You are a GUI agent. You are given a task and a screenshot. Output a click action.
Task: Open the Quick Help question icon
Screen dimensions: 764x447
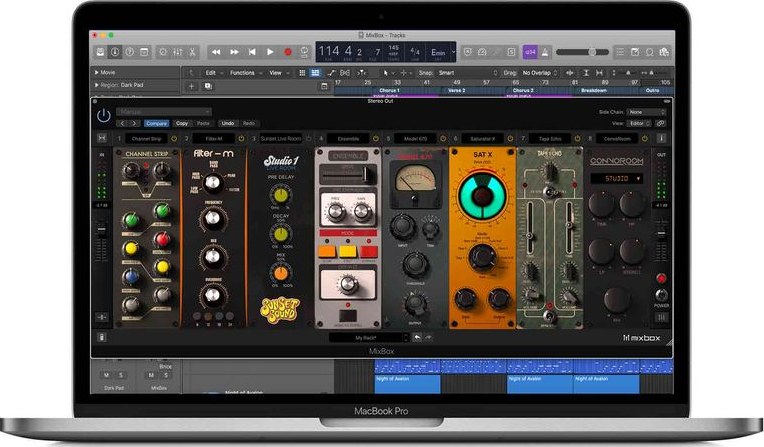pos(130,52)
